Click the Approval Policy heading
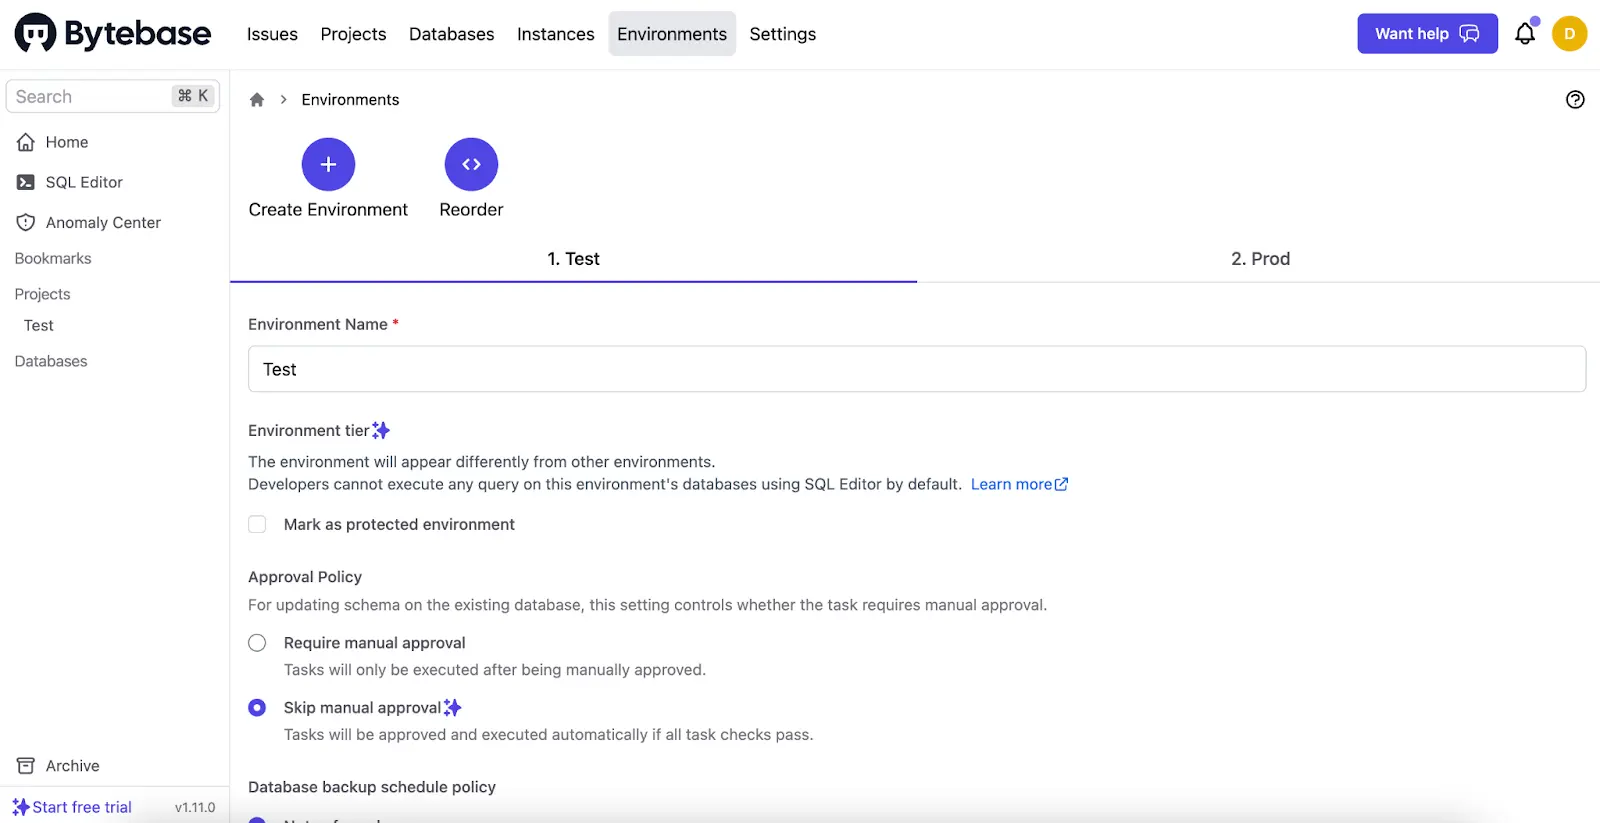 coord(305,577)
